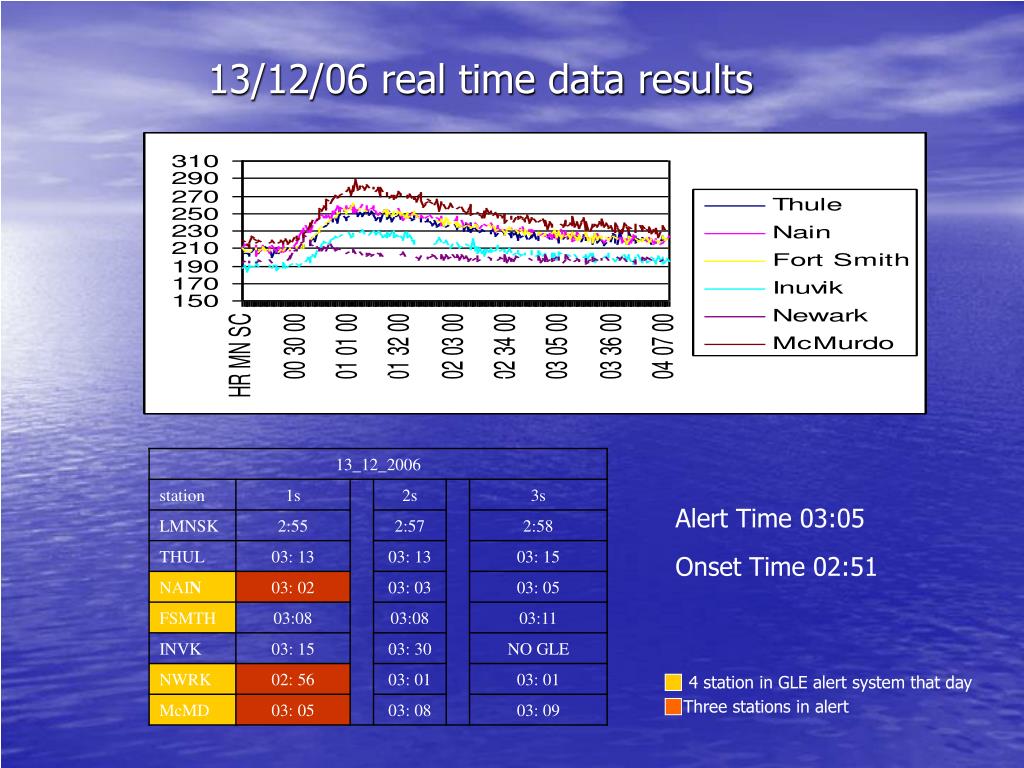Click the THUL station cell
Screen dimensions: 1024x768
coord(193,556)
